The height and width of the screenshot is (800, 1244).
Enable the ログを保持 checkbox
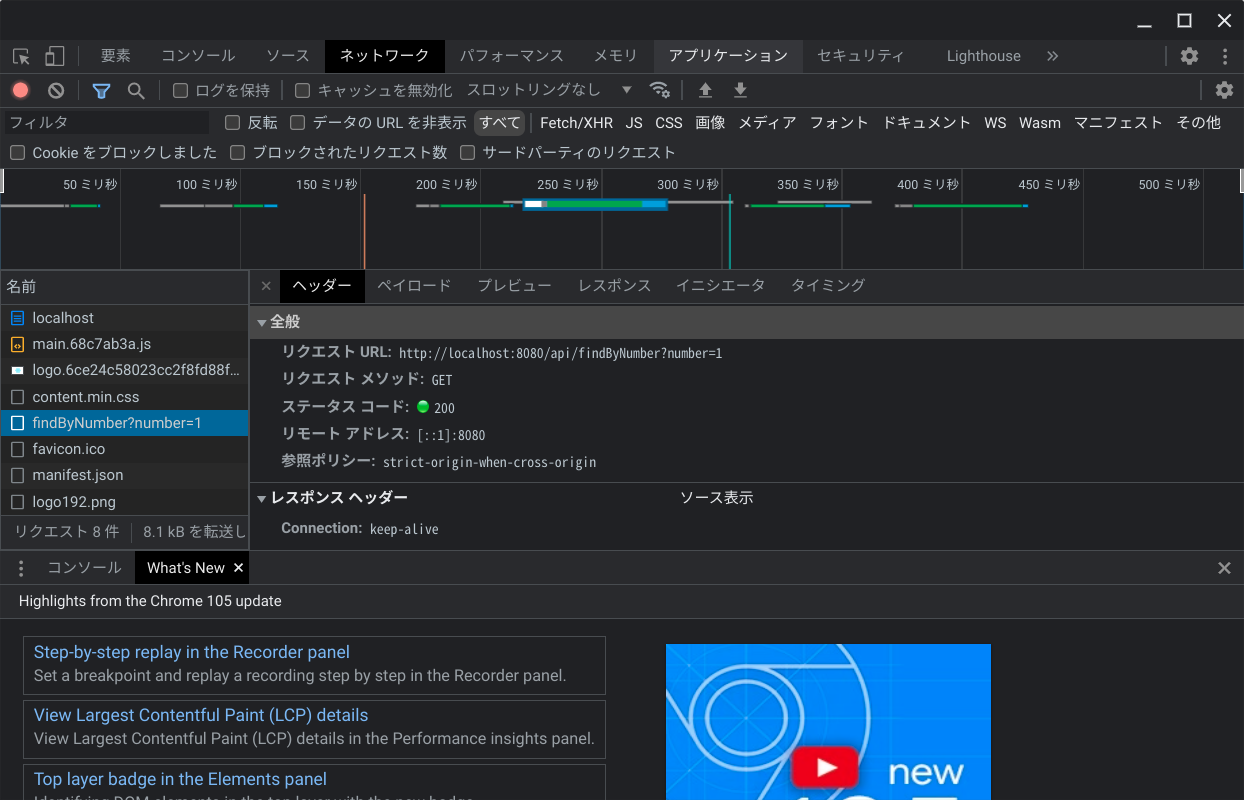click(181, 90)
